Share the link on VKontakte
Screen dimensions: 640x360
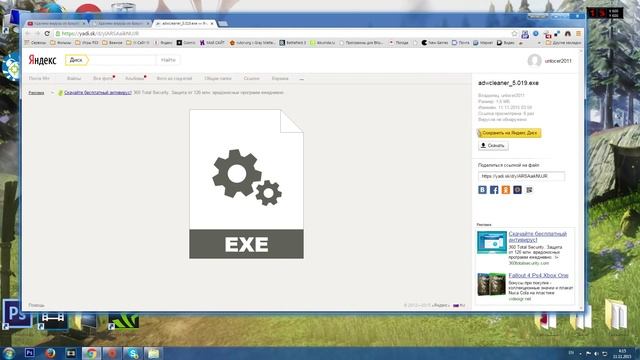tap(482, 190)
